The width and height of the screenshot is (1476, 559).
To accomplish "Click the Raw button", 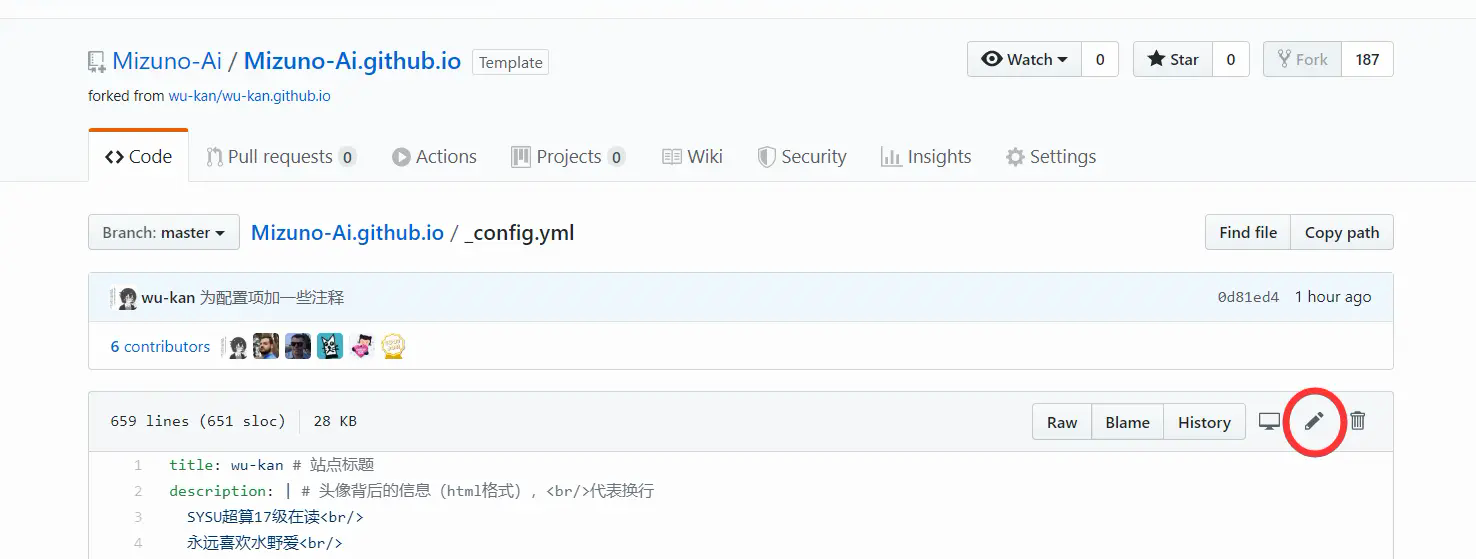I will 1062,422.
